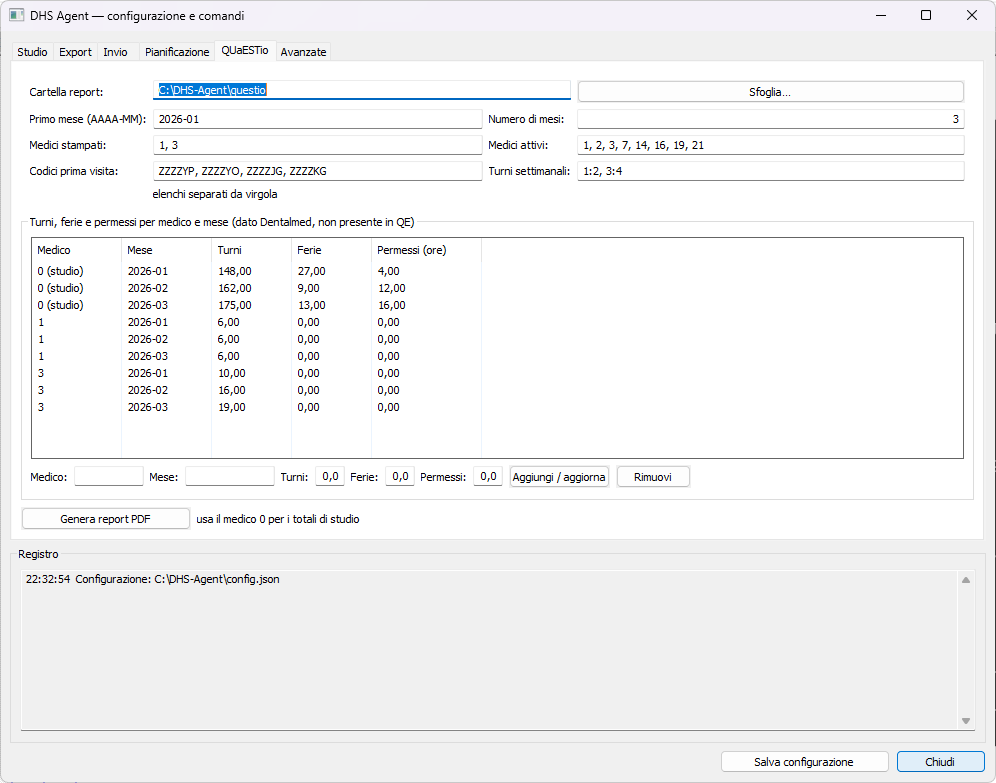This screenshot has height=783, width=996.
Task: Select row with Turni 16,00
Action: pyautogui.click(x=257, y=391)
